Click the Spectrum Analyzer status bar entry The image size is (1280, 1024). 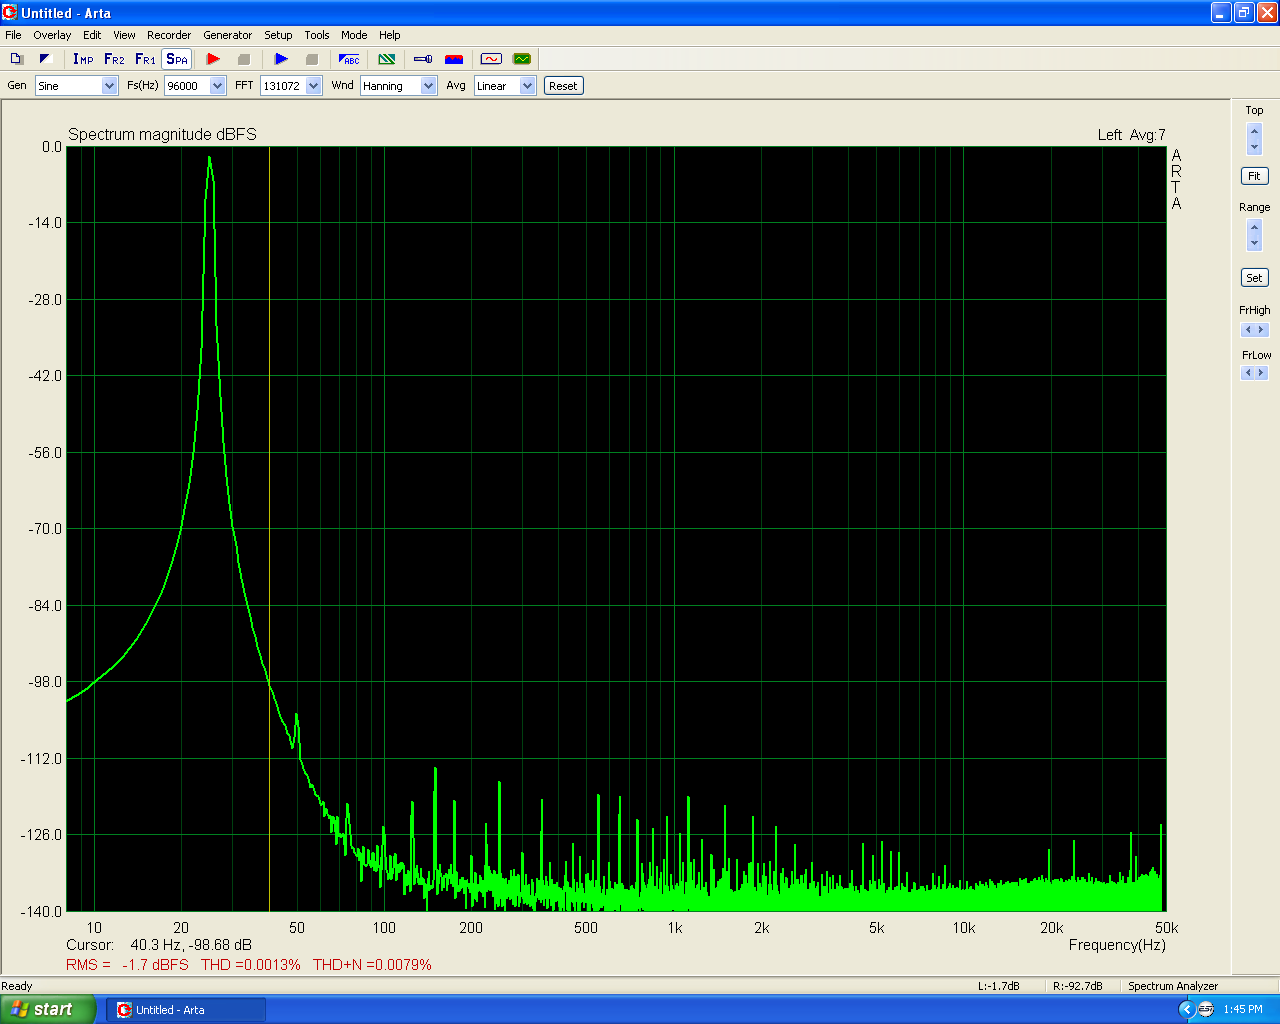1173,986
